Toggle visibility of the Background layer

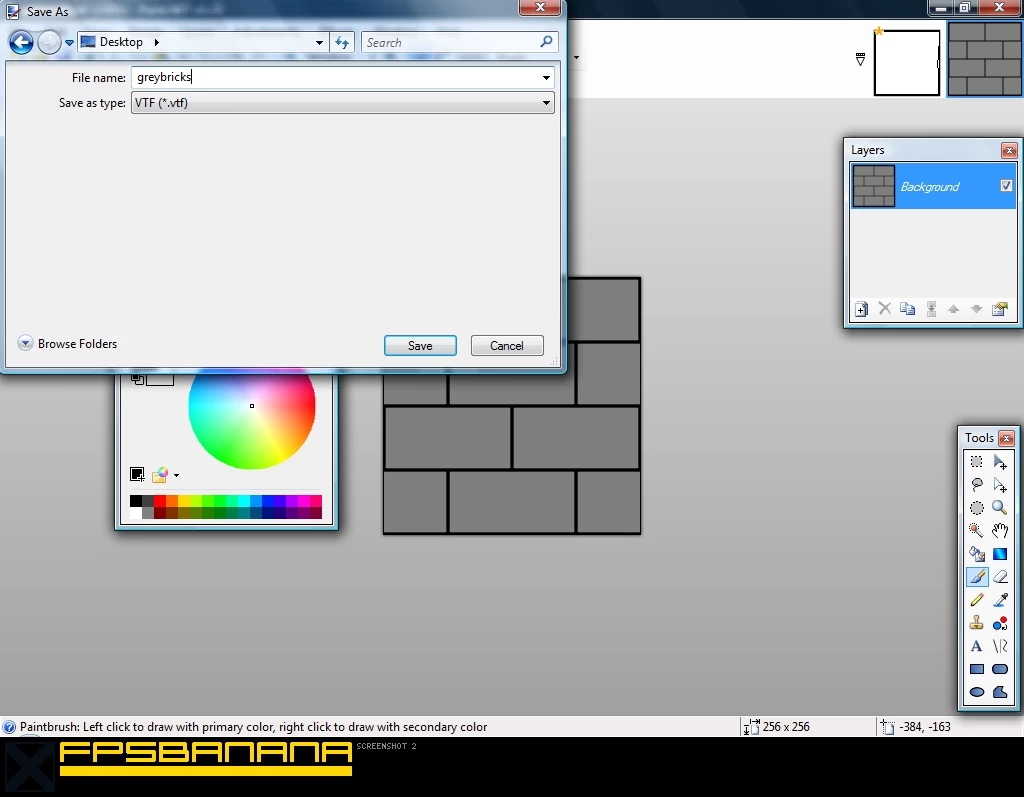coord(1006,185)
